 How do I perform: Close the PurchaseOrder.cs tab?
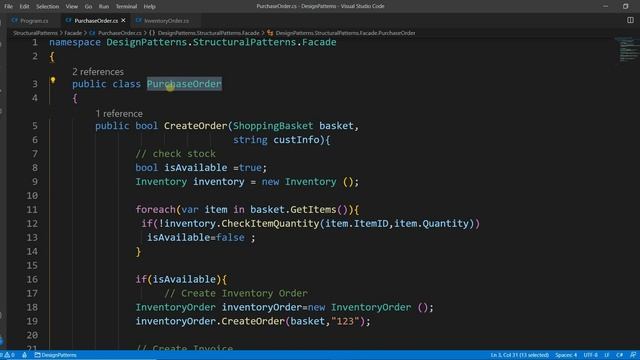123,20
